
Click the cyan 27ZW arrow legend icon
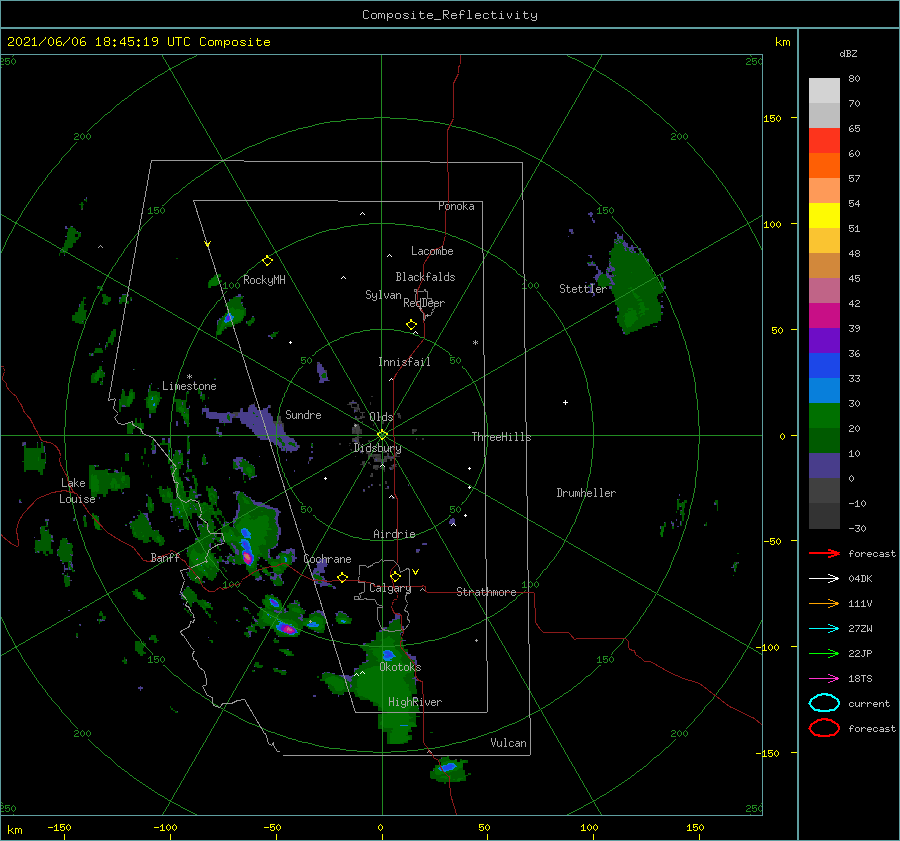pyautogui.click(x=824, y=629)
